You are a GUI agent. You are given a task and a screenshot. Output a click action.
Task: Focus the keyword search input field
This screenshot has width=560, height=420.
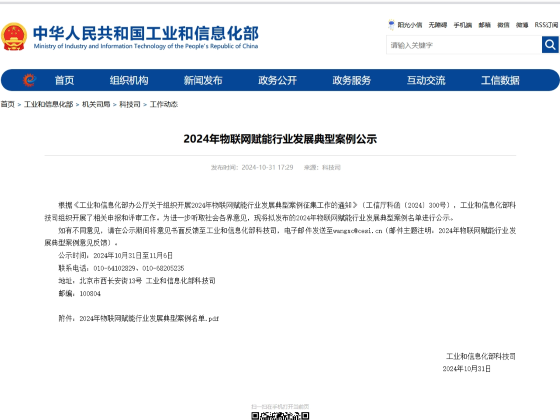click(464, 45)
